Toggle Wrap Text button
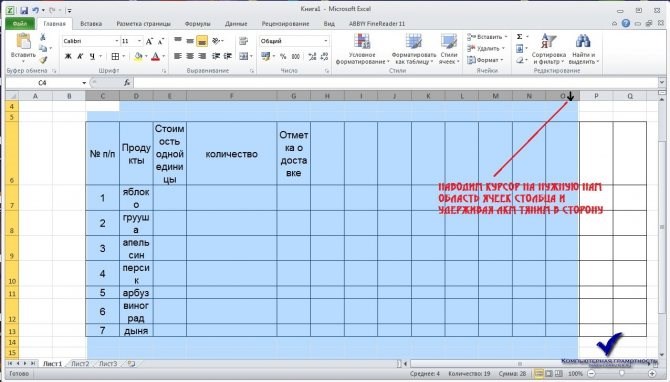This screenshot has width=670, height=382. coord(244,41)
